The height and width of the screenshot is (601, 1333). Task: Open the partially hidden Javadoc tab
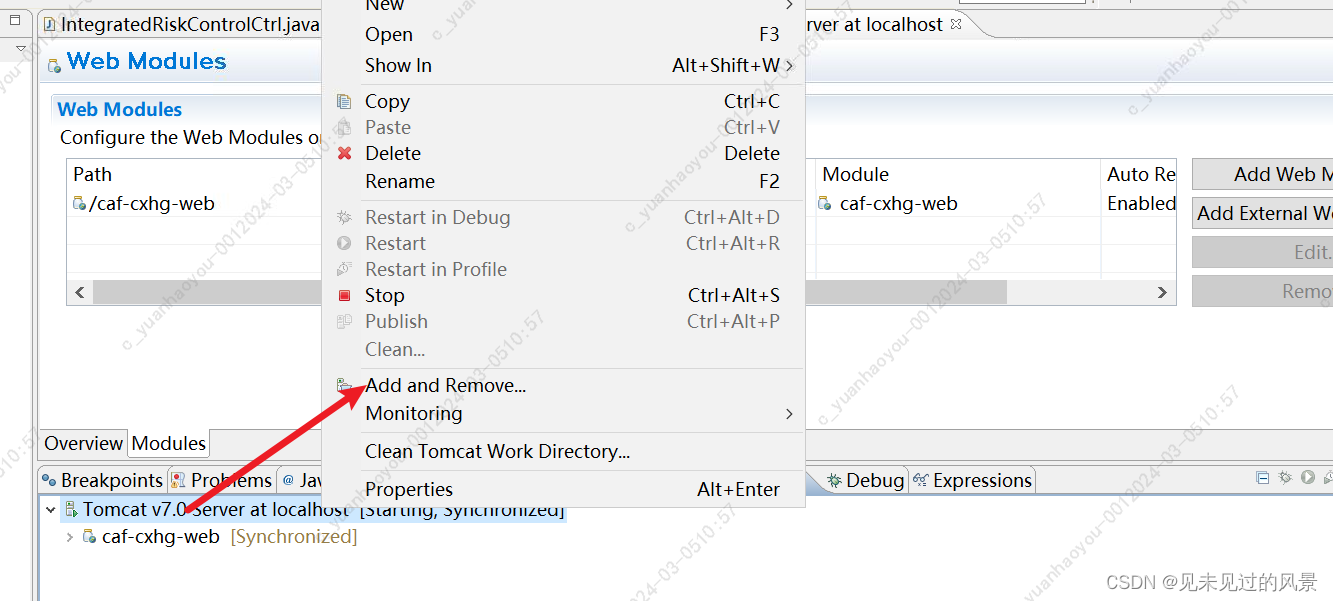pyautogui.click(x=300, y=481)
